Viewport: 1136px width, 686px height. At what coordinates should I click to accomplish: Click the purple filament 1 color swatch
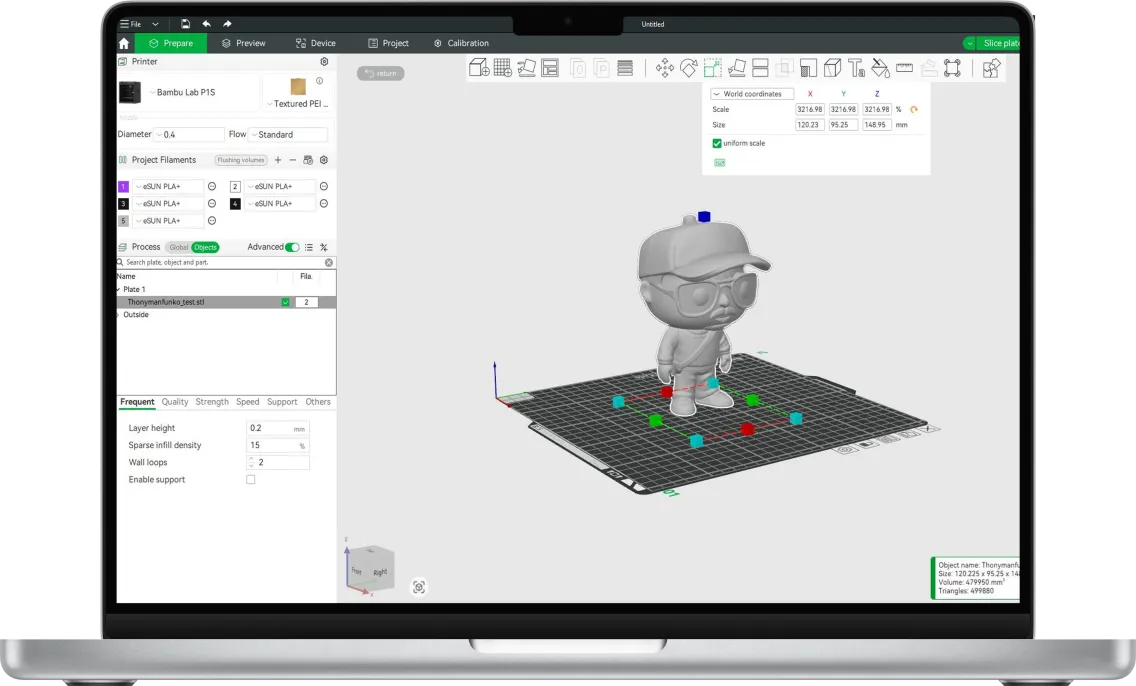tap(123, 187)
